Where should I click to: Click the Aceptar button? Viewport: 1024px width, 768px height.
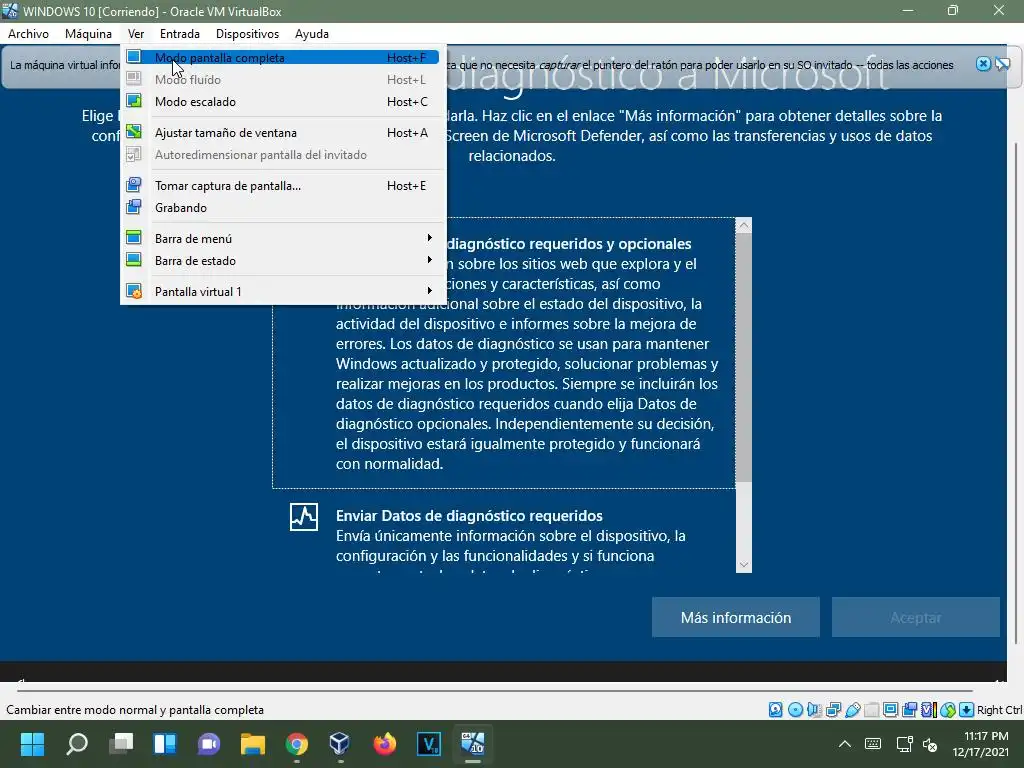tap(916, 617)
